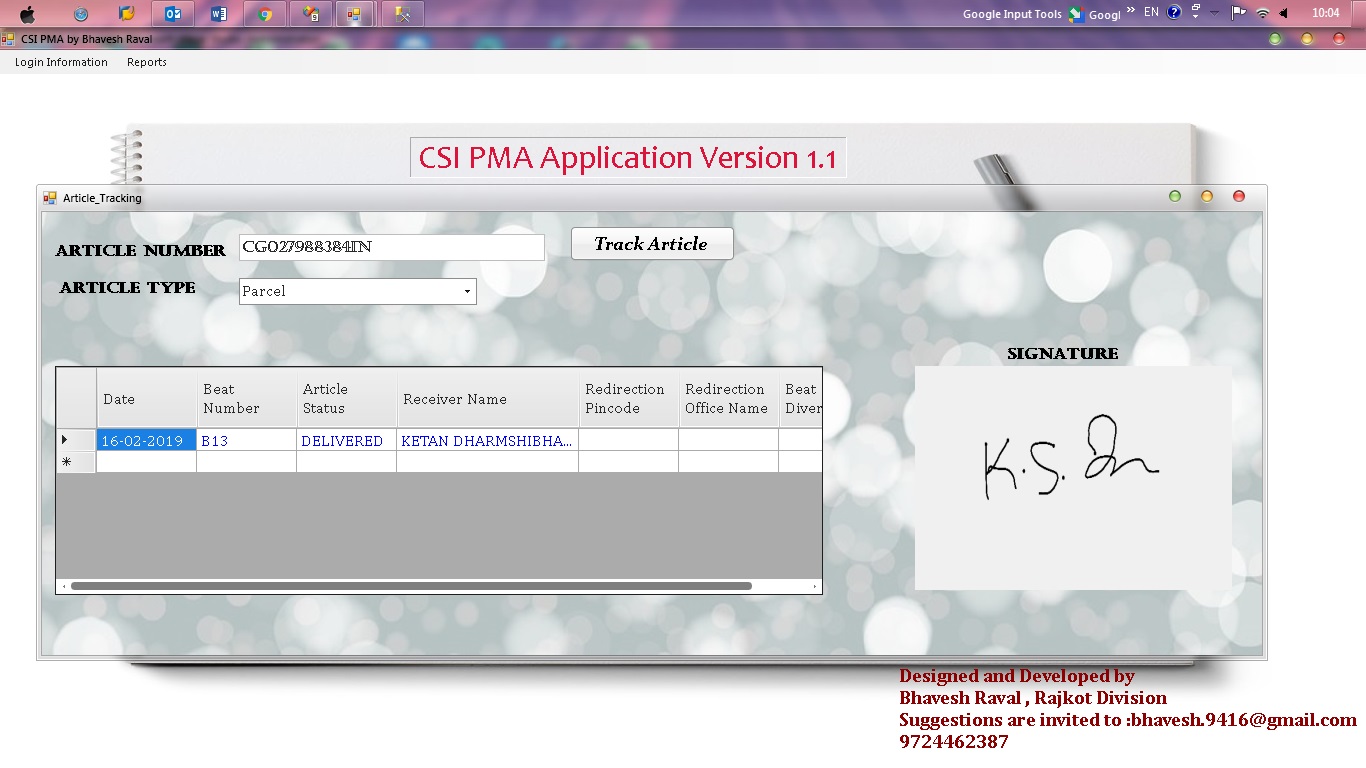1366x768 pixels.
Task: Toggle the EN language indicator
Action: [1151, 13]
